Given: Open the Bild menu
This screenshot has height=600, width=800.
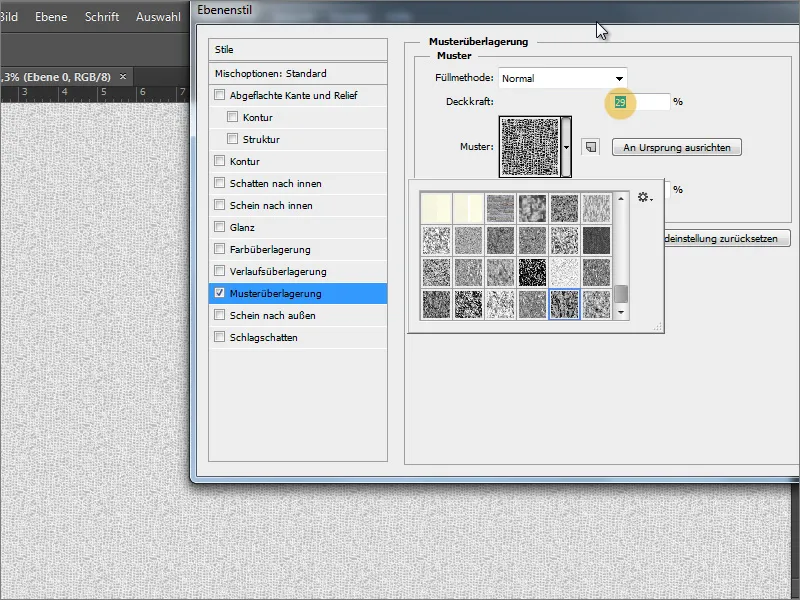Looking at the screenshot, I should click(x=9, y=17).
